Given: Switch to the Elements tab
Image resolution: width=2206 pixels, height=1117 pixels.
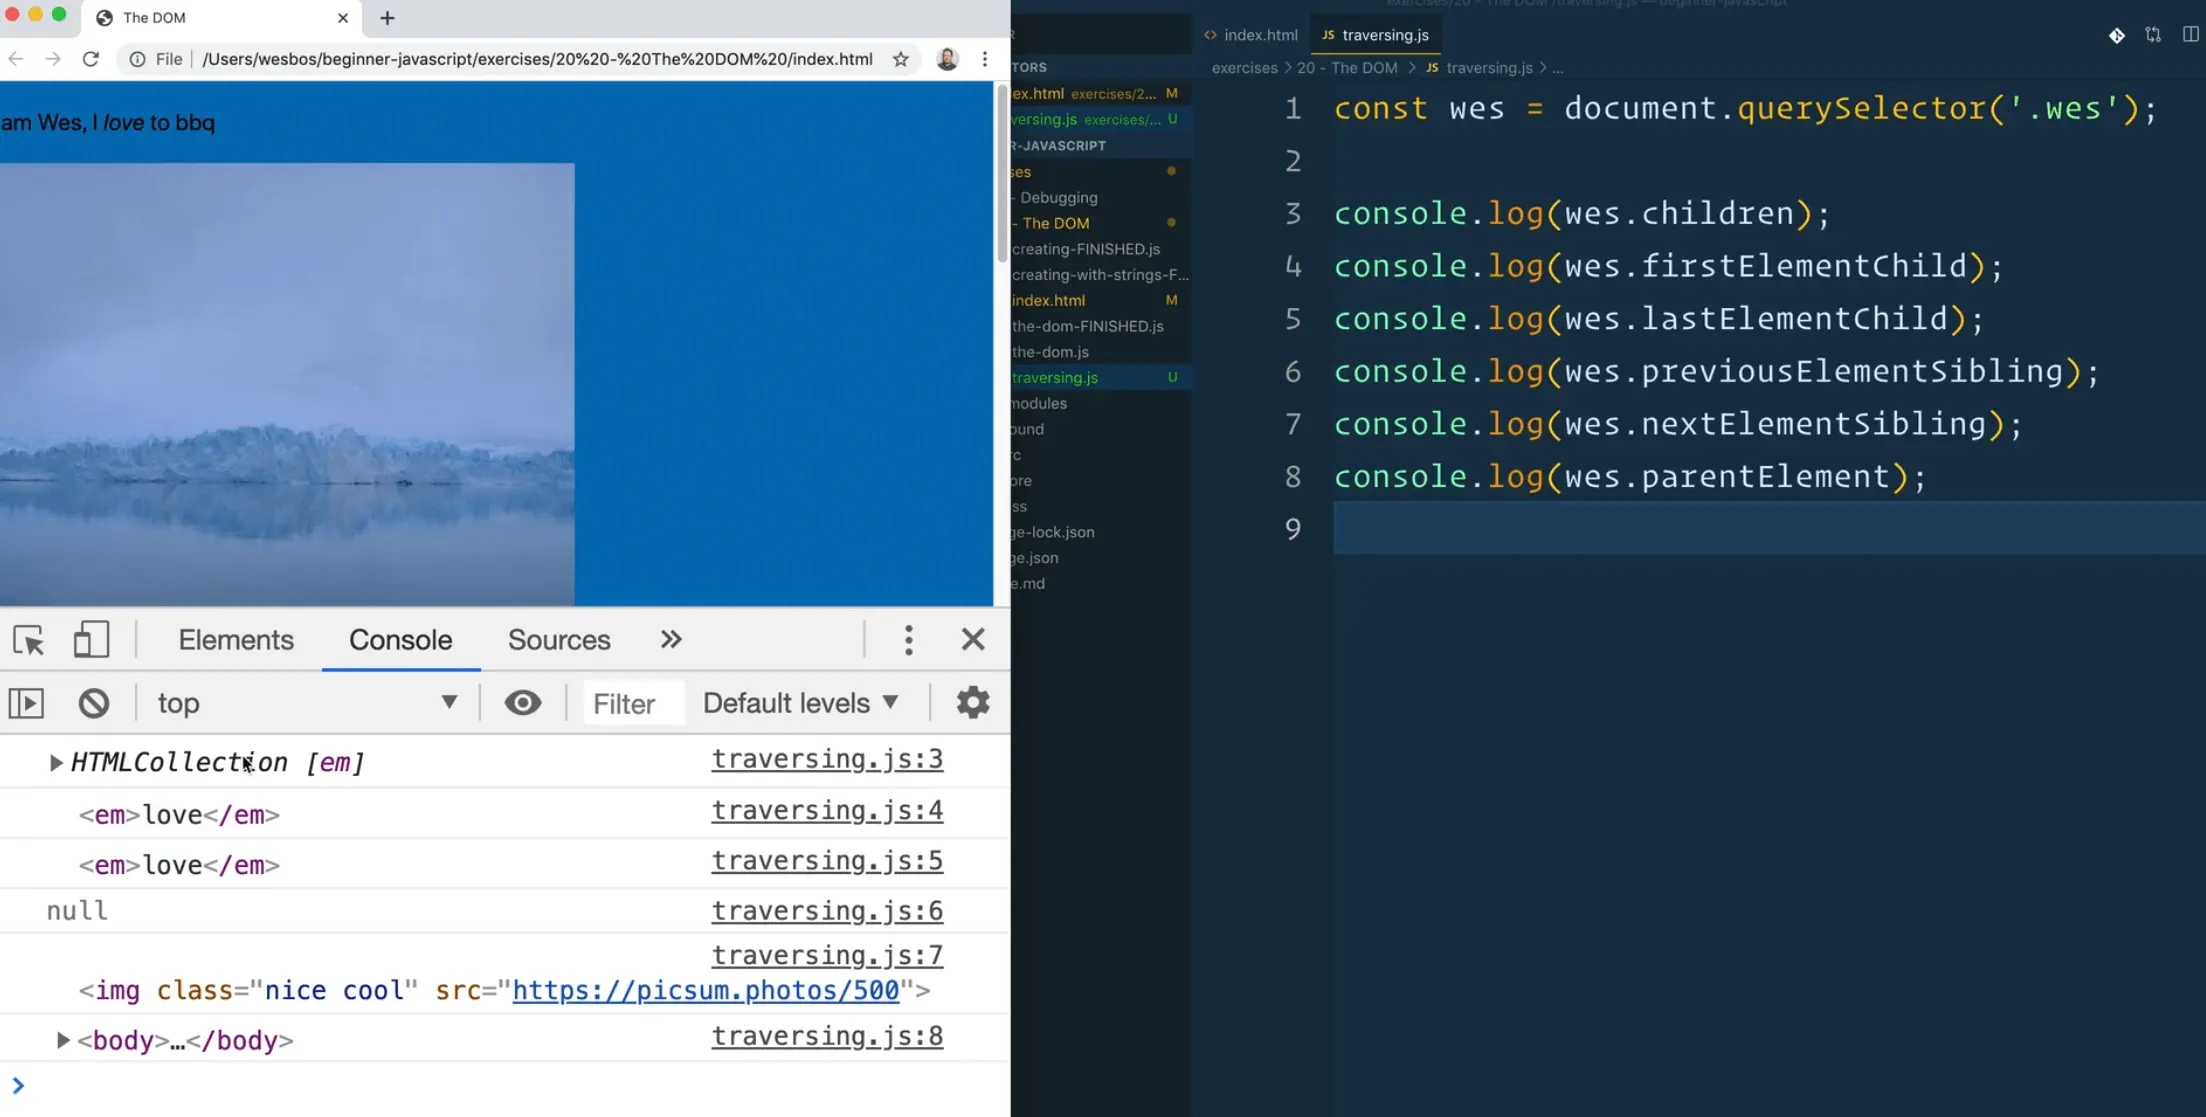Looking at the screenshot, I should pos(236,640).
